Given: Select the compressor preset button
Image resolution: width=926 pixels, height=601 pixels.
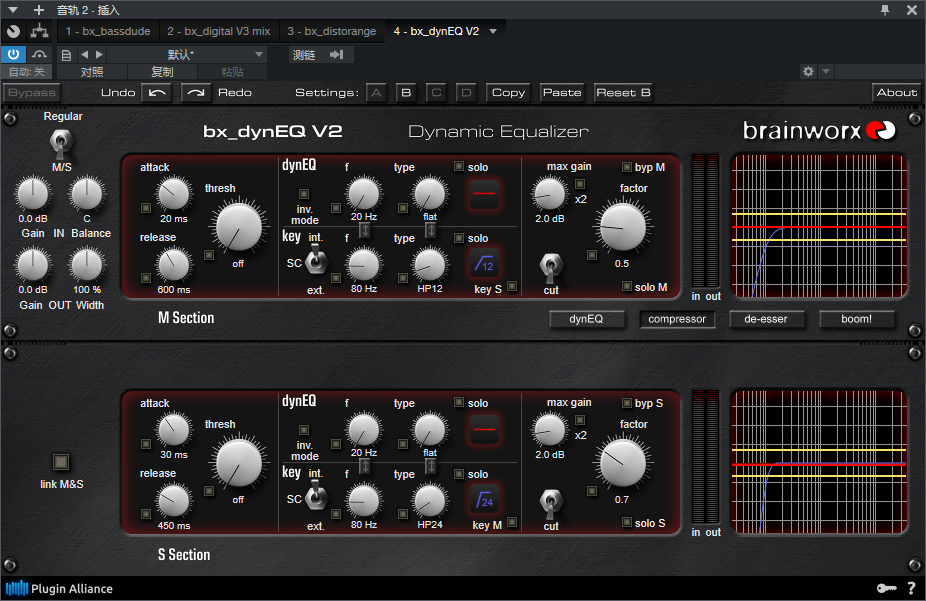Looking at the screenshot, I should pos(677,319).
